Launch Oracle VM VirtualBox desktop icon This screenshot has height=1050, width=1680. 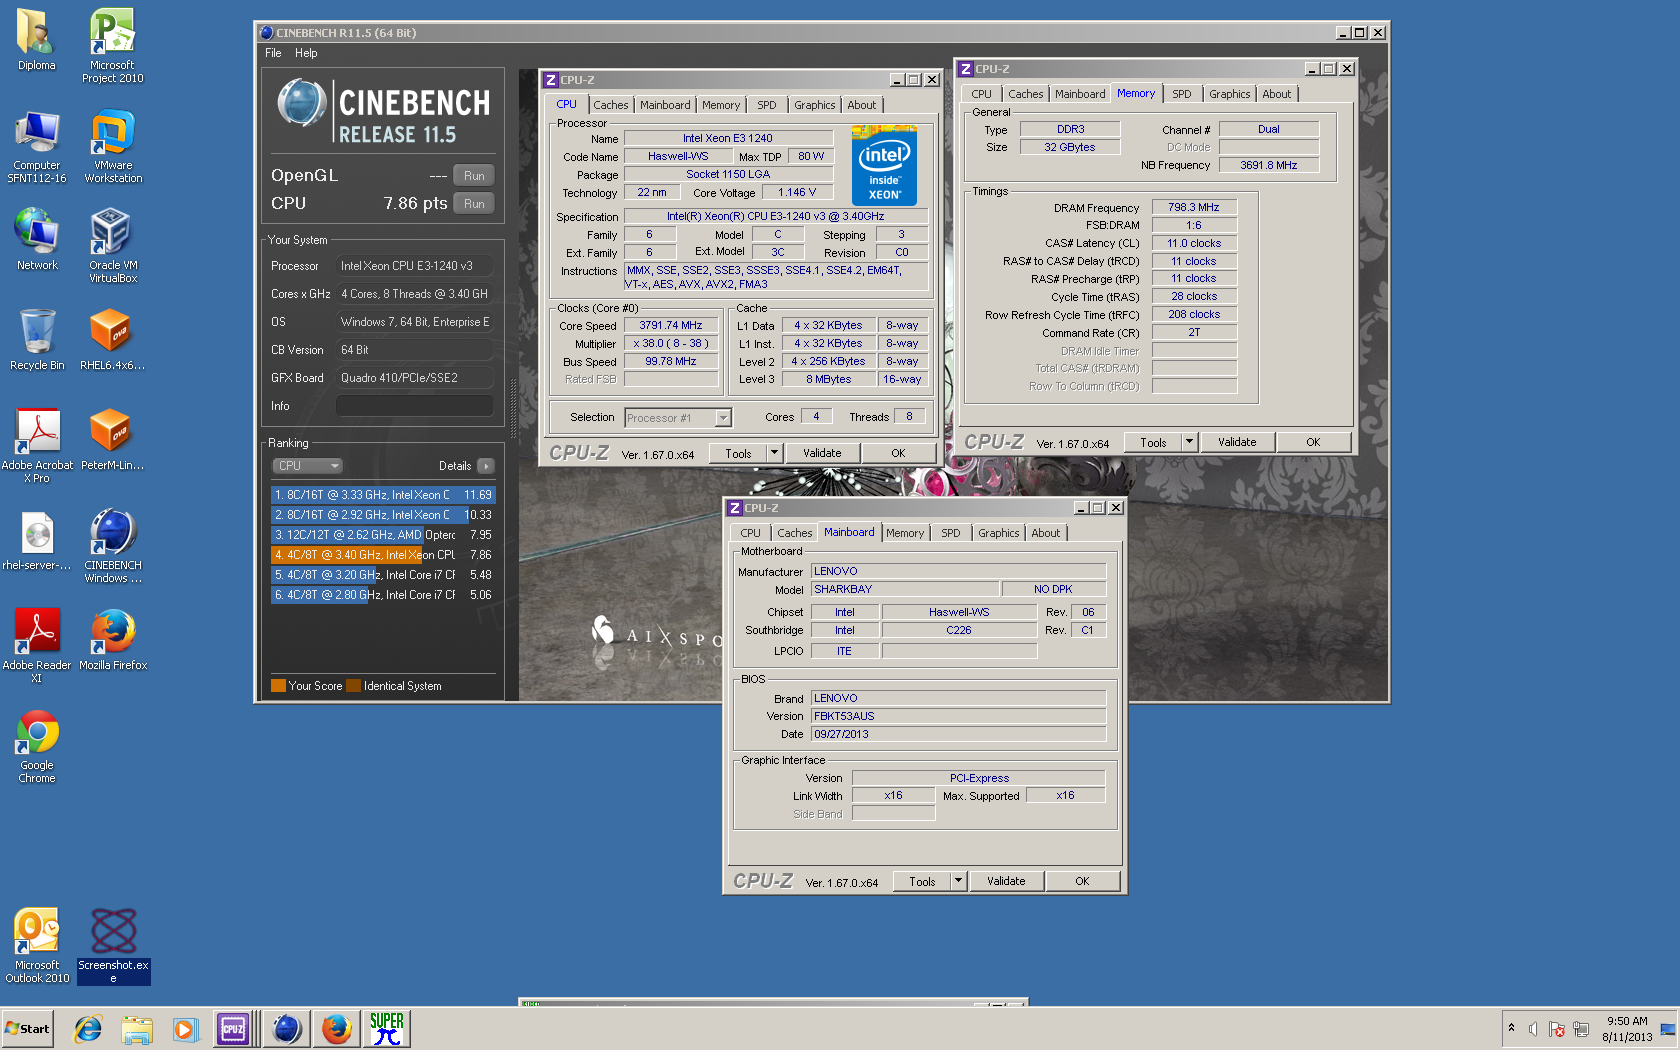tap(112, 245)
